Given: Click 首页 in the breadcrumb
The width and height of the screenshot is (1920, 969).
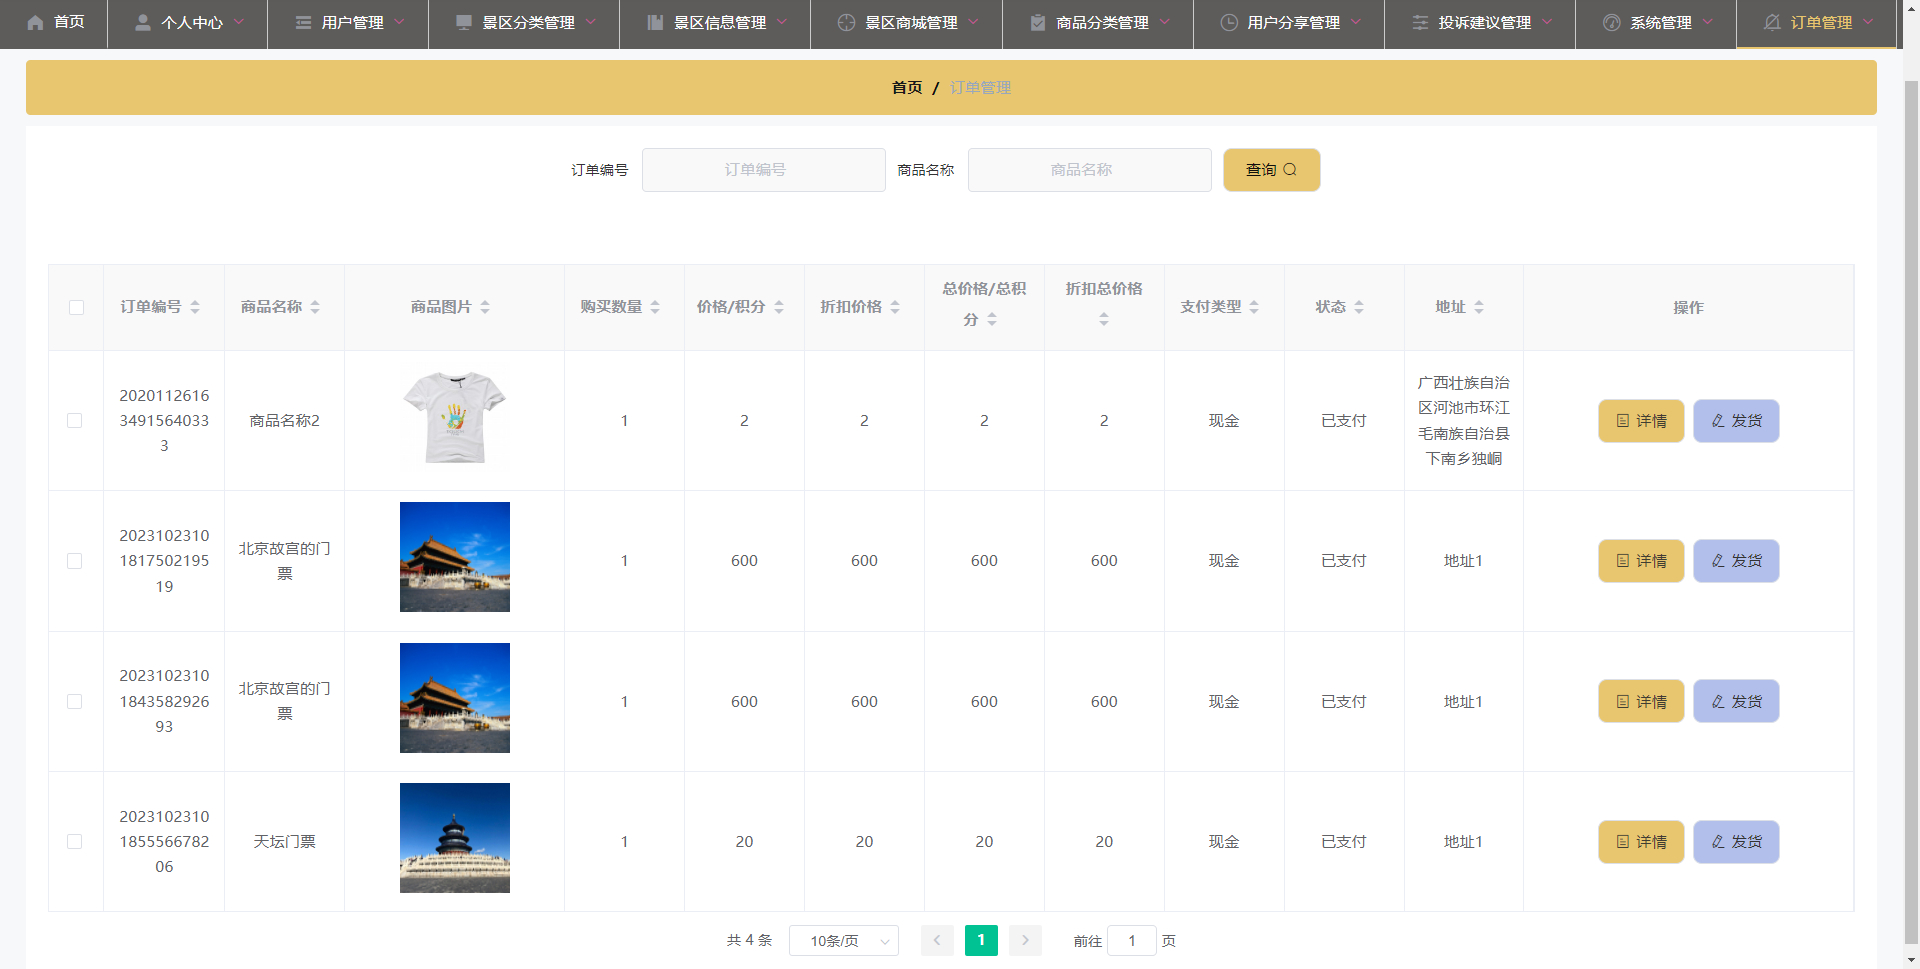Looking at the screenshot, I should pyautogui.click(x=907, y=88).
